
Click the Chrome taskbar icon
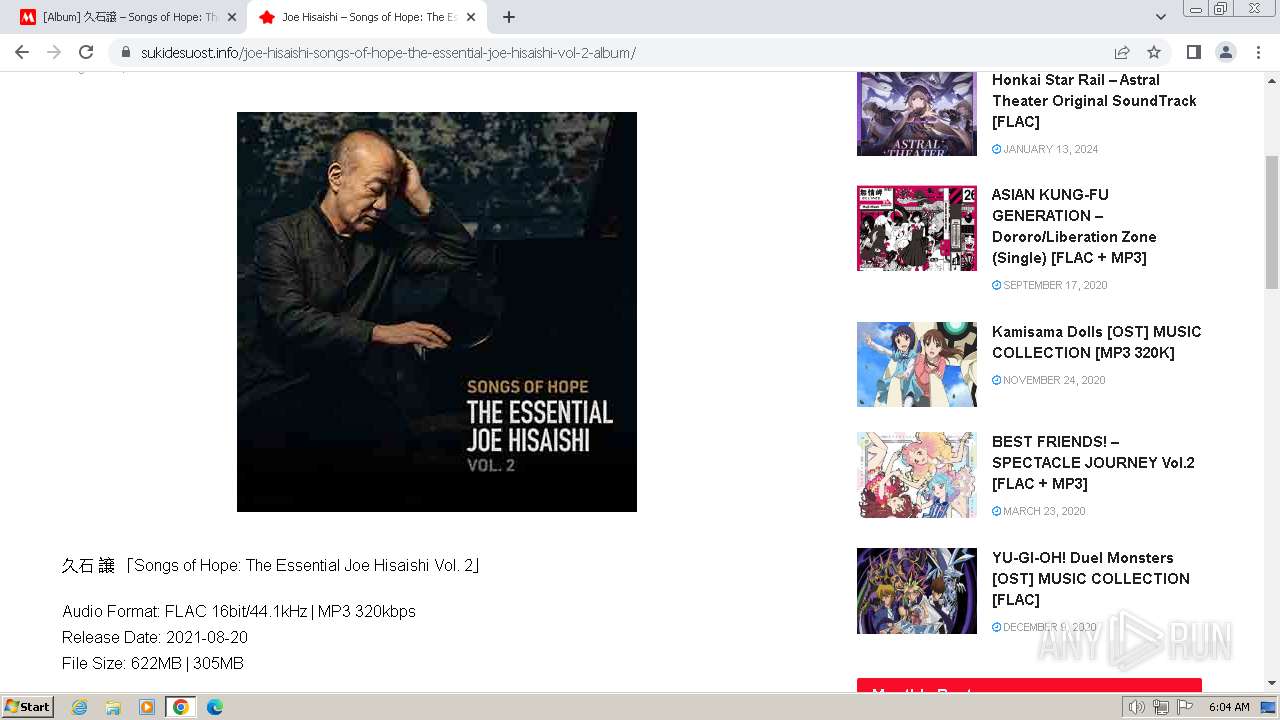181,707
